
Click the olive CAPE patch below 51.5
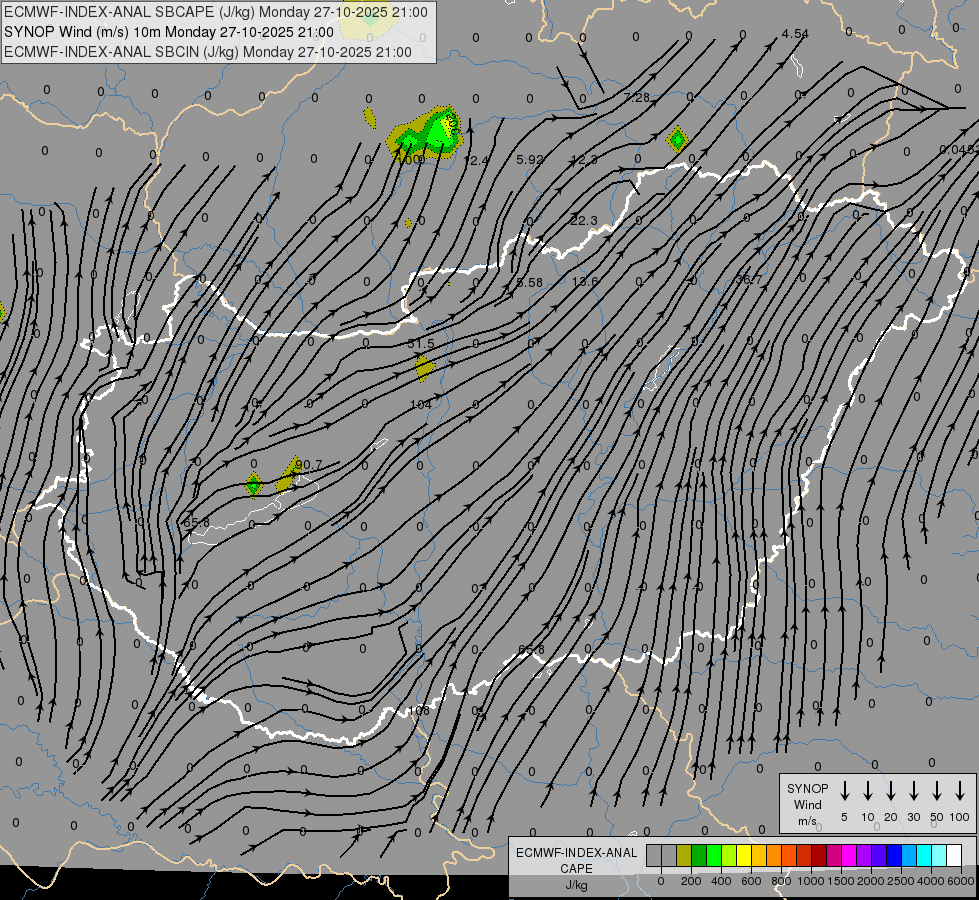(x=425, y=368)
